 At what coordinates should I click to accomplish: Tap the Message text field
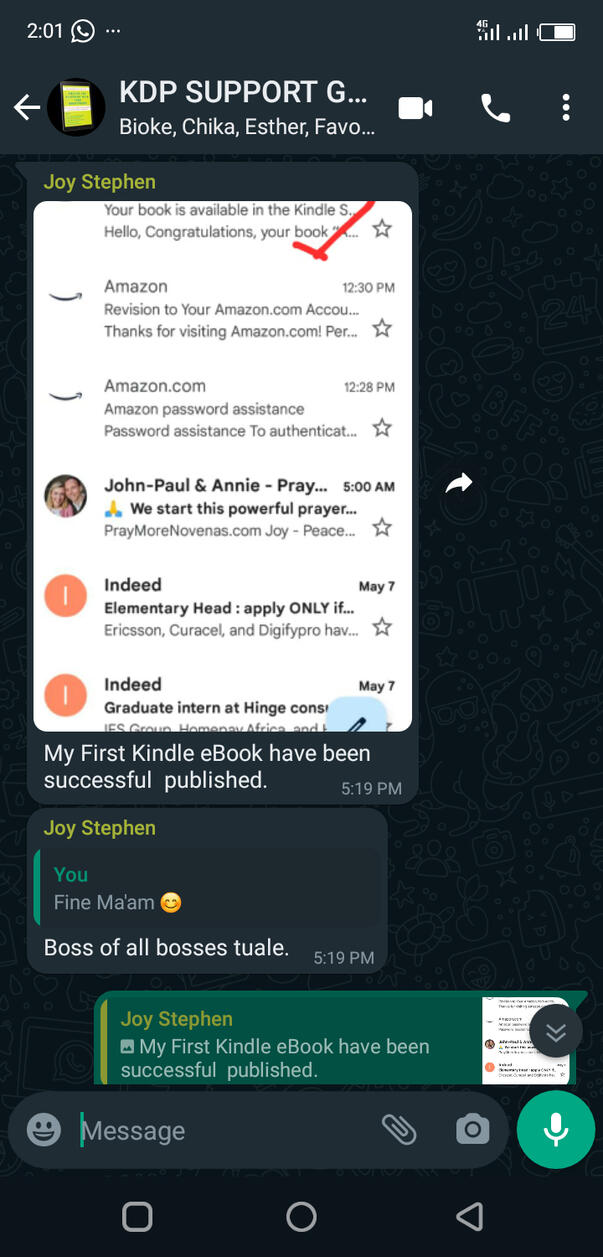click(x=225, y=1131)
